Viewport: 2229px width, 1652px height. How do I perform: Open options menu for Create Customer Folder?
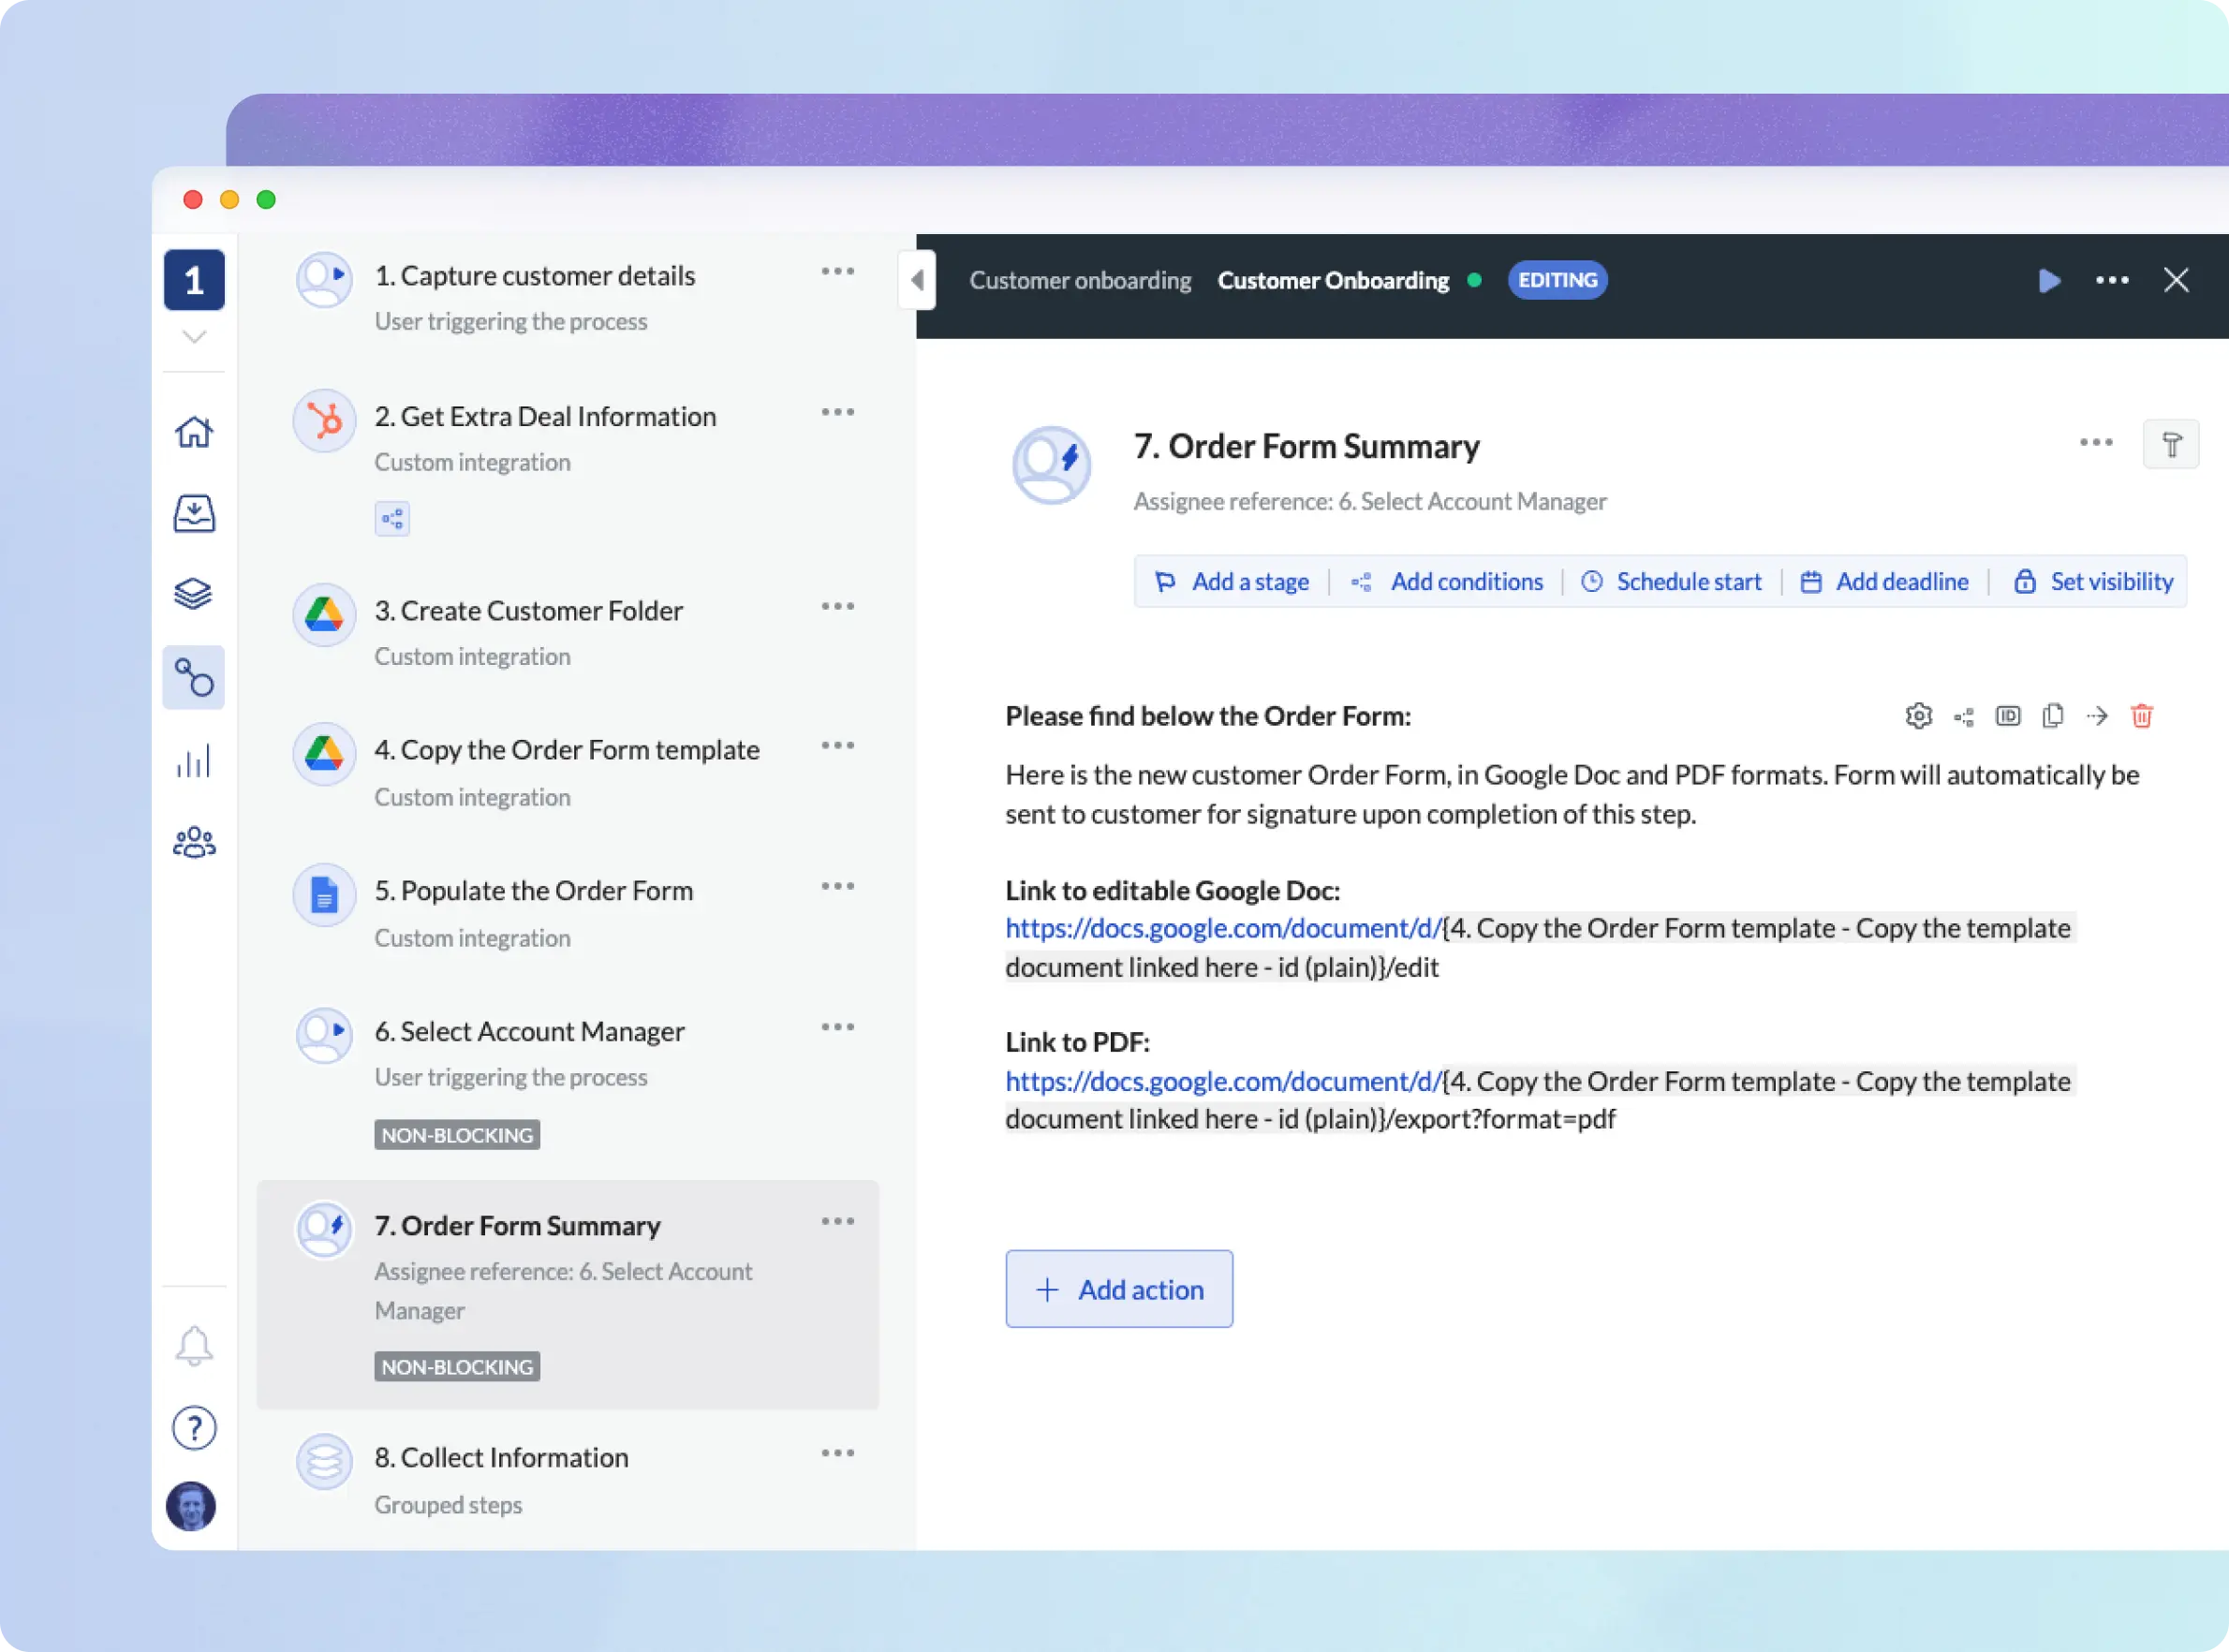(x=837, y=606)
